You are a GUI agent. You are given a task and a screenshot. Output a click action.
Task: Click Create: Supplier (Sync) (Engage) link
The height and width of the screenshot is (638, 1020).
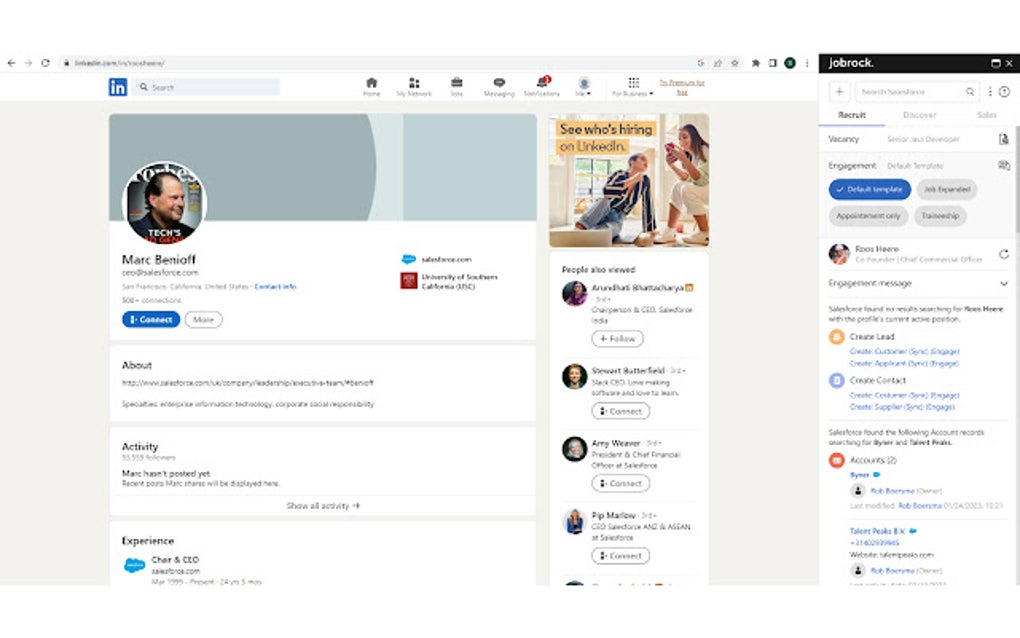tap(902, 406)
